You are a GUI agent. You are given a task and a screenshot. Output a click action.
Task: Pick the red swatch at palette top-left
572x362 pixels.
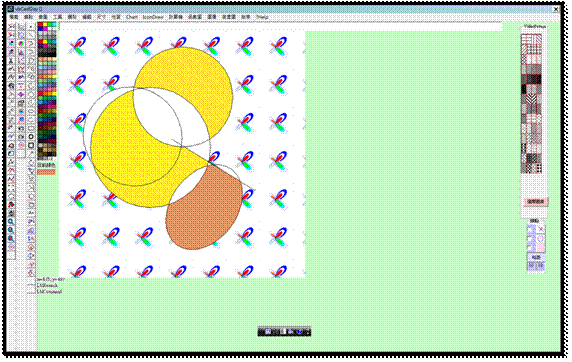pyautogui.click(x=40, y=25)
